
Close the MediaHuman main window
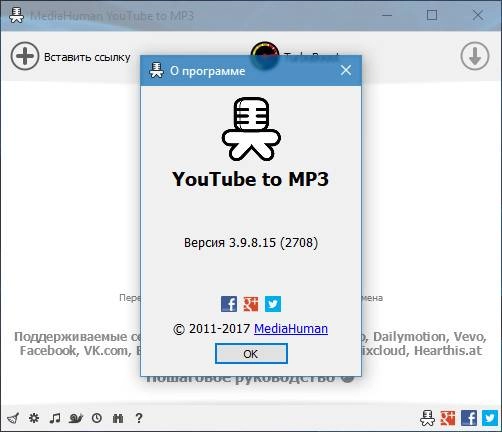click(478, 15)
